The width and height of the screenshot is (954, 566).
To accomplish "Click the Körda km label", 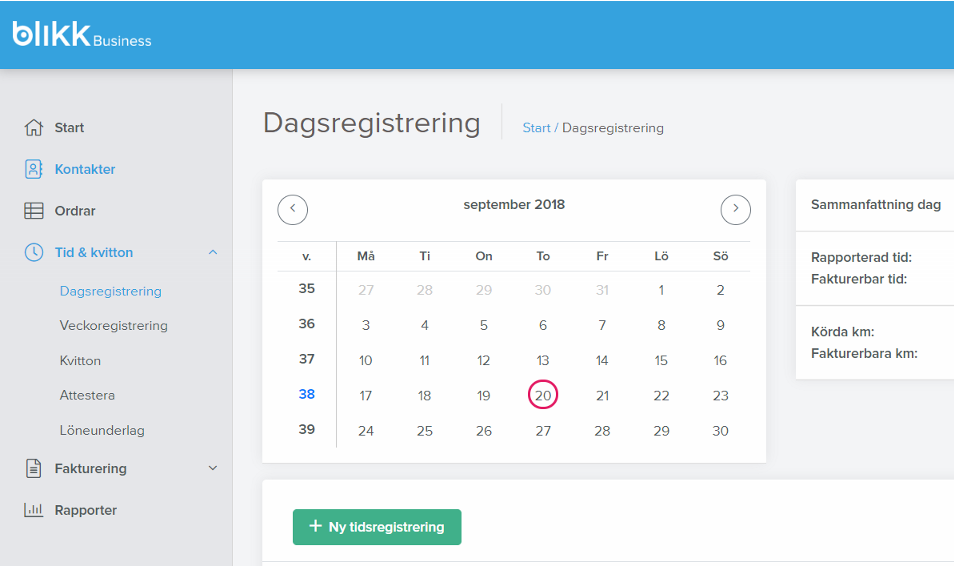I will pyautogui.click(x=843, y=332).
